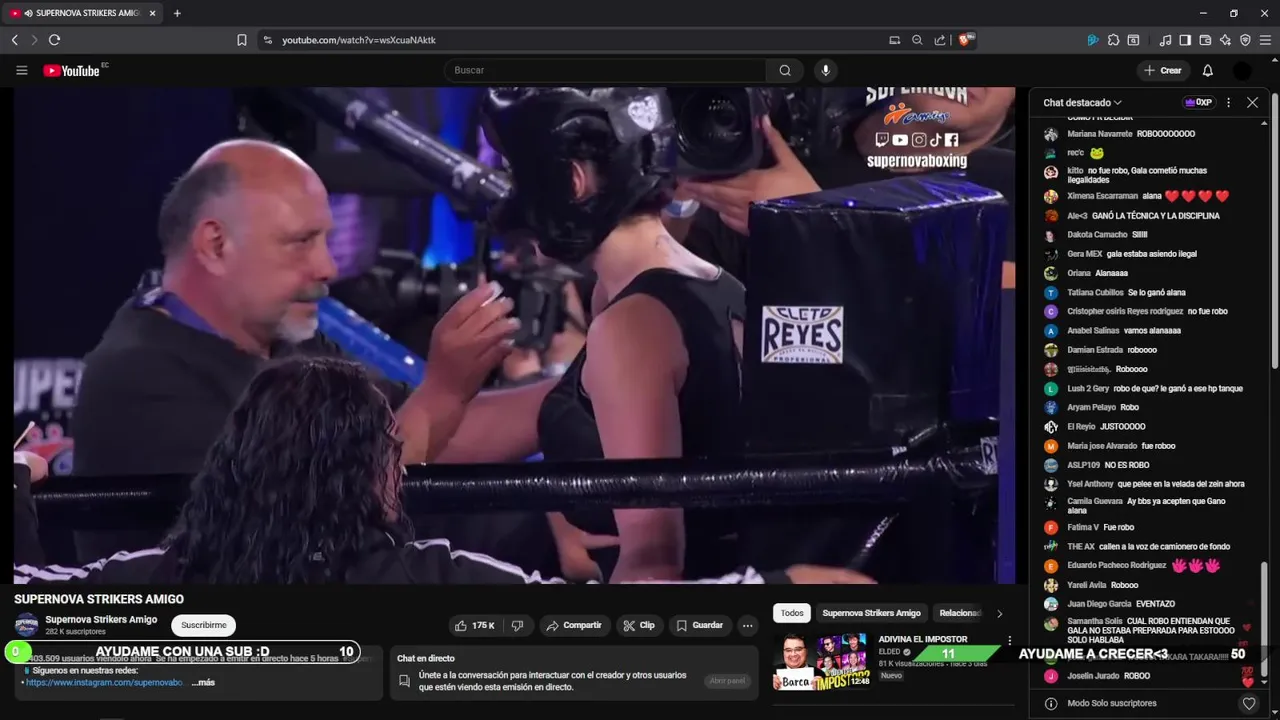
Task: Click chat message 'GANÓ LA TÉCNICA Y LA DISCIPLINA'
Action: tap(1143, 215)
